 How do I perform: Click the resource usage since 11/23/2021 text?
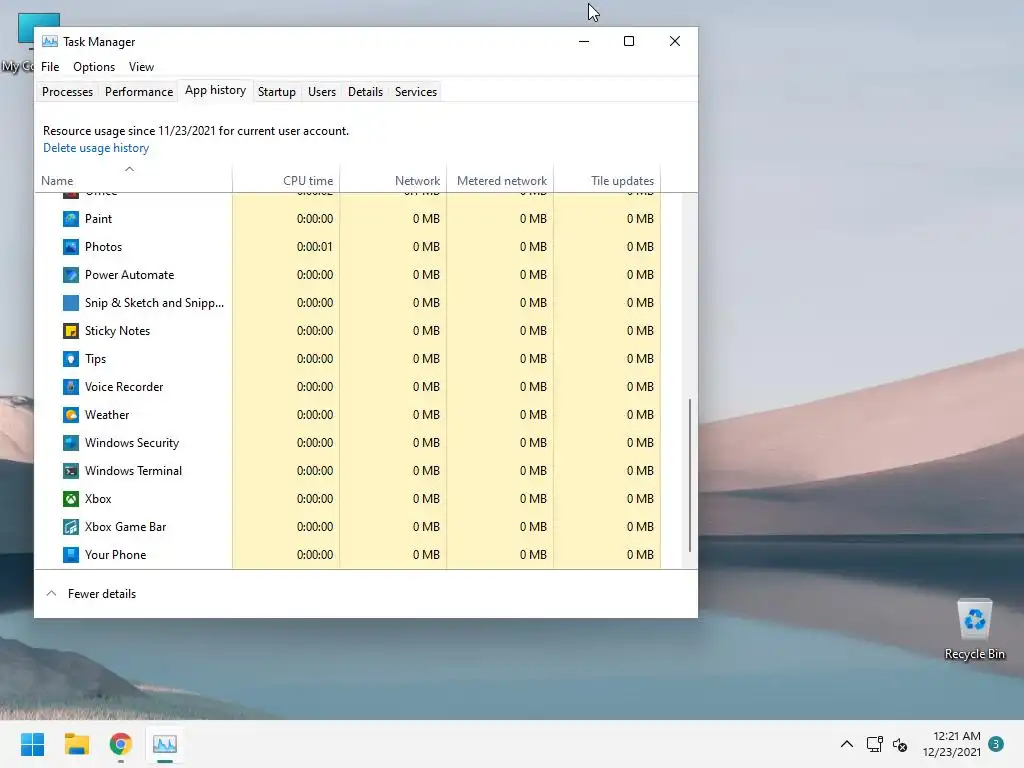[196, 131]
